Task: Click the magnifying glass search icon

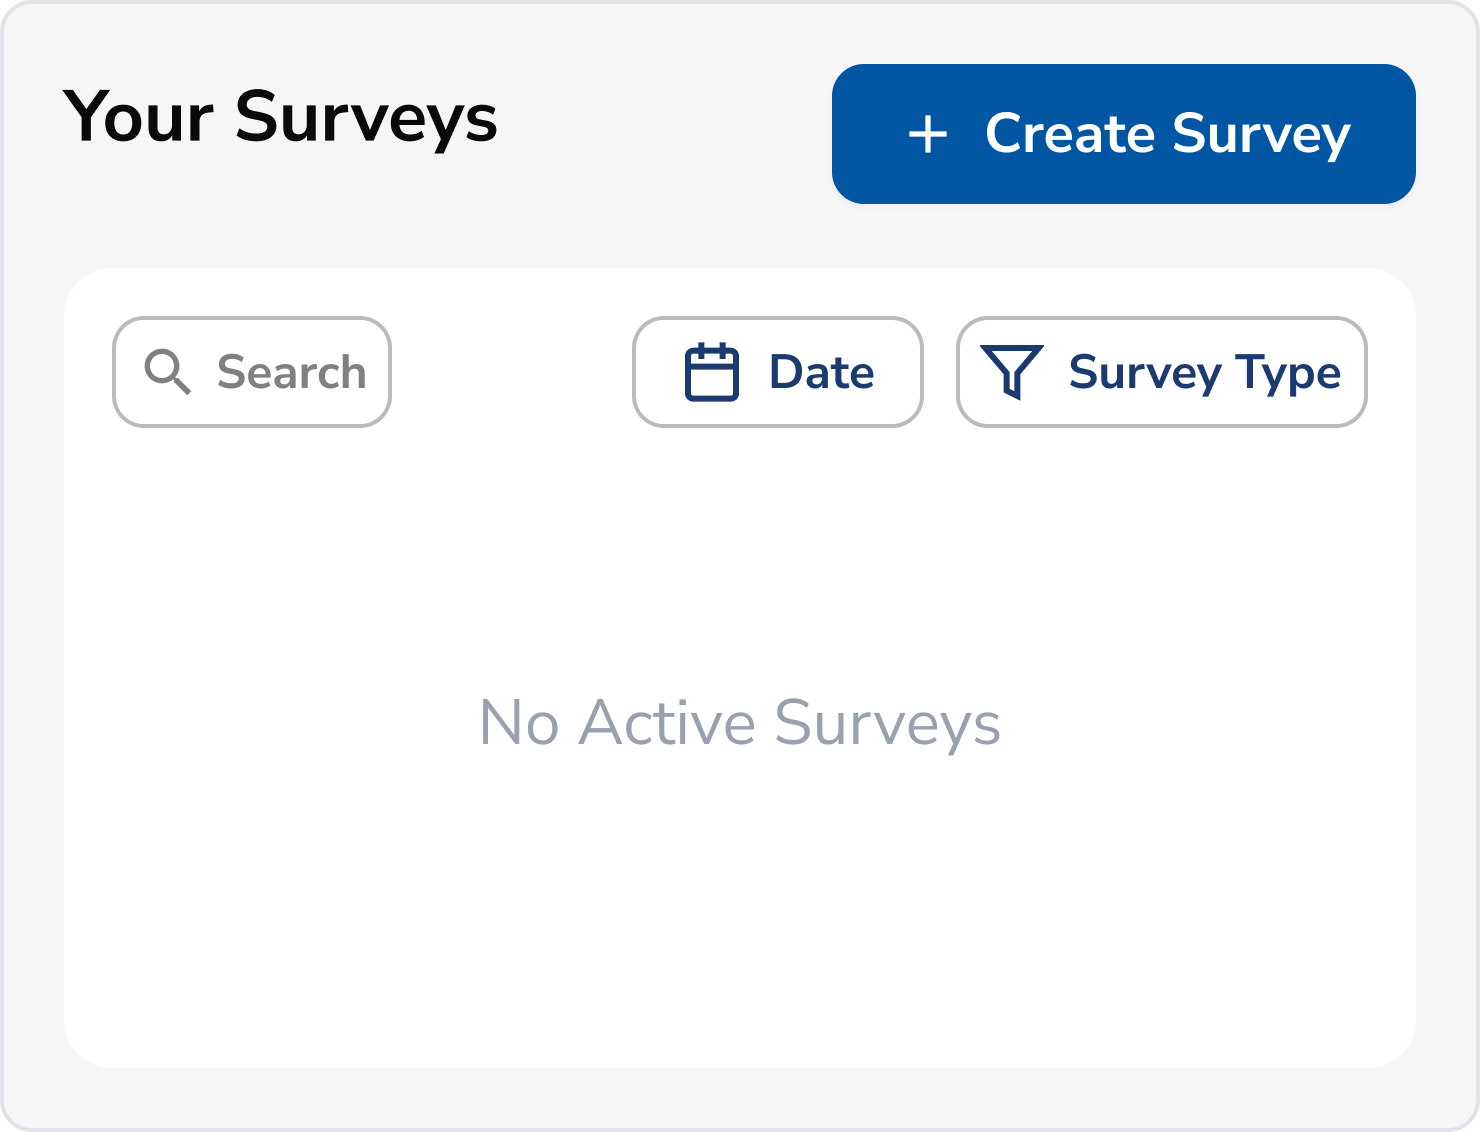Action: tap(167, 372)
